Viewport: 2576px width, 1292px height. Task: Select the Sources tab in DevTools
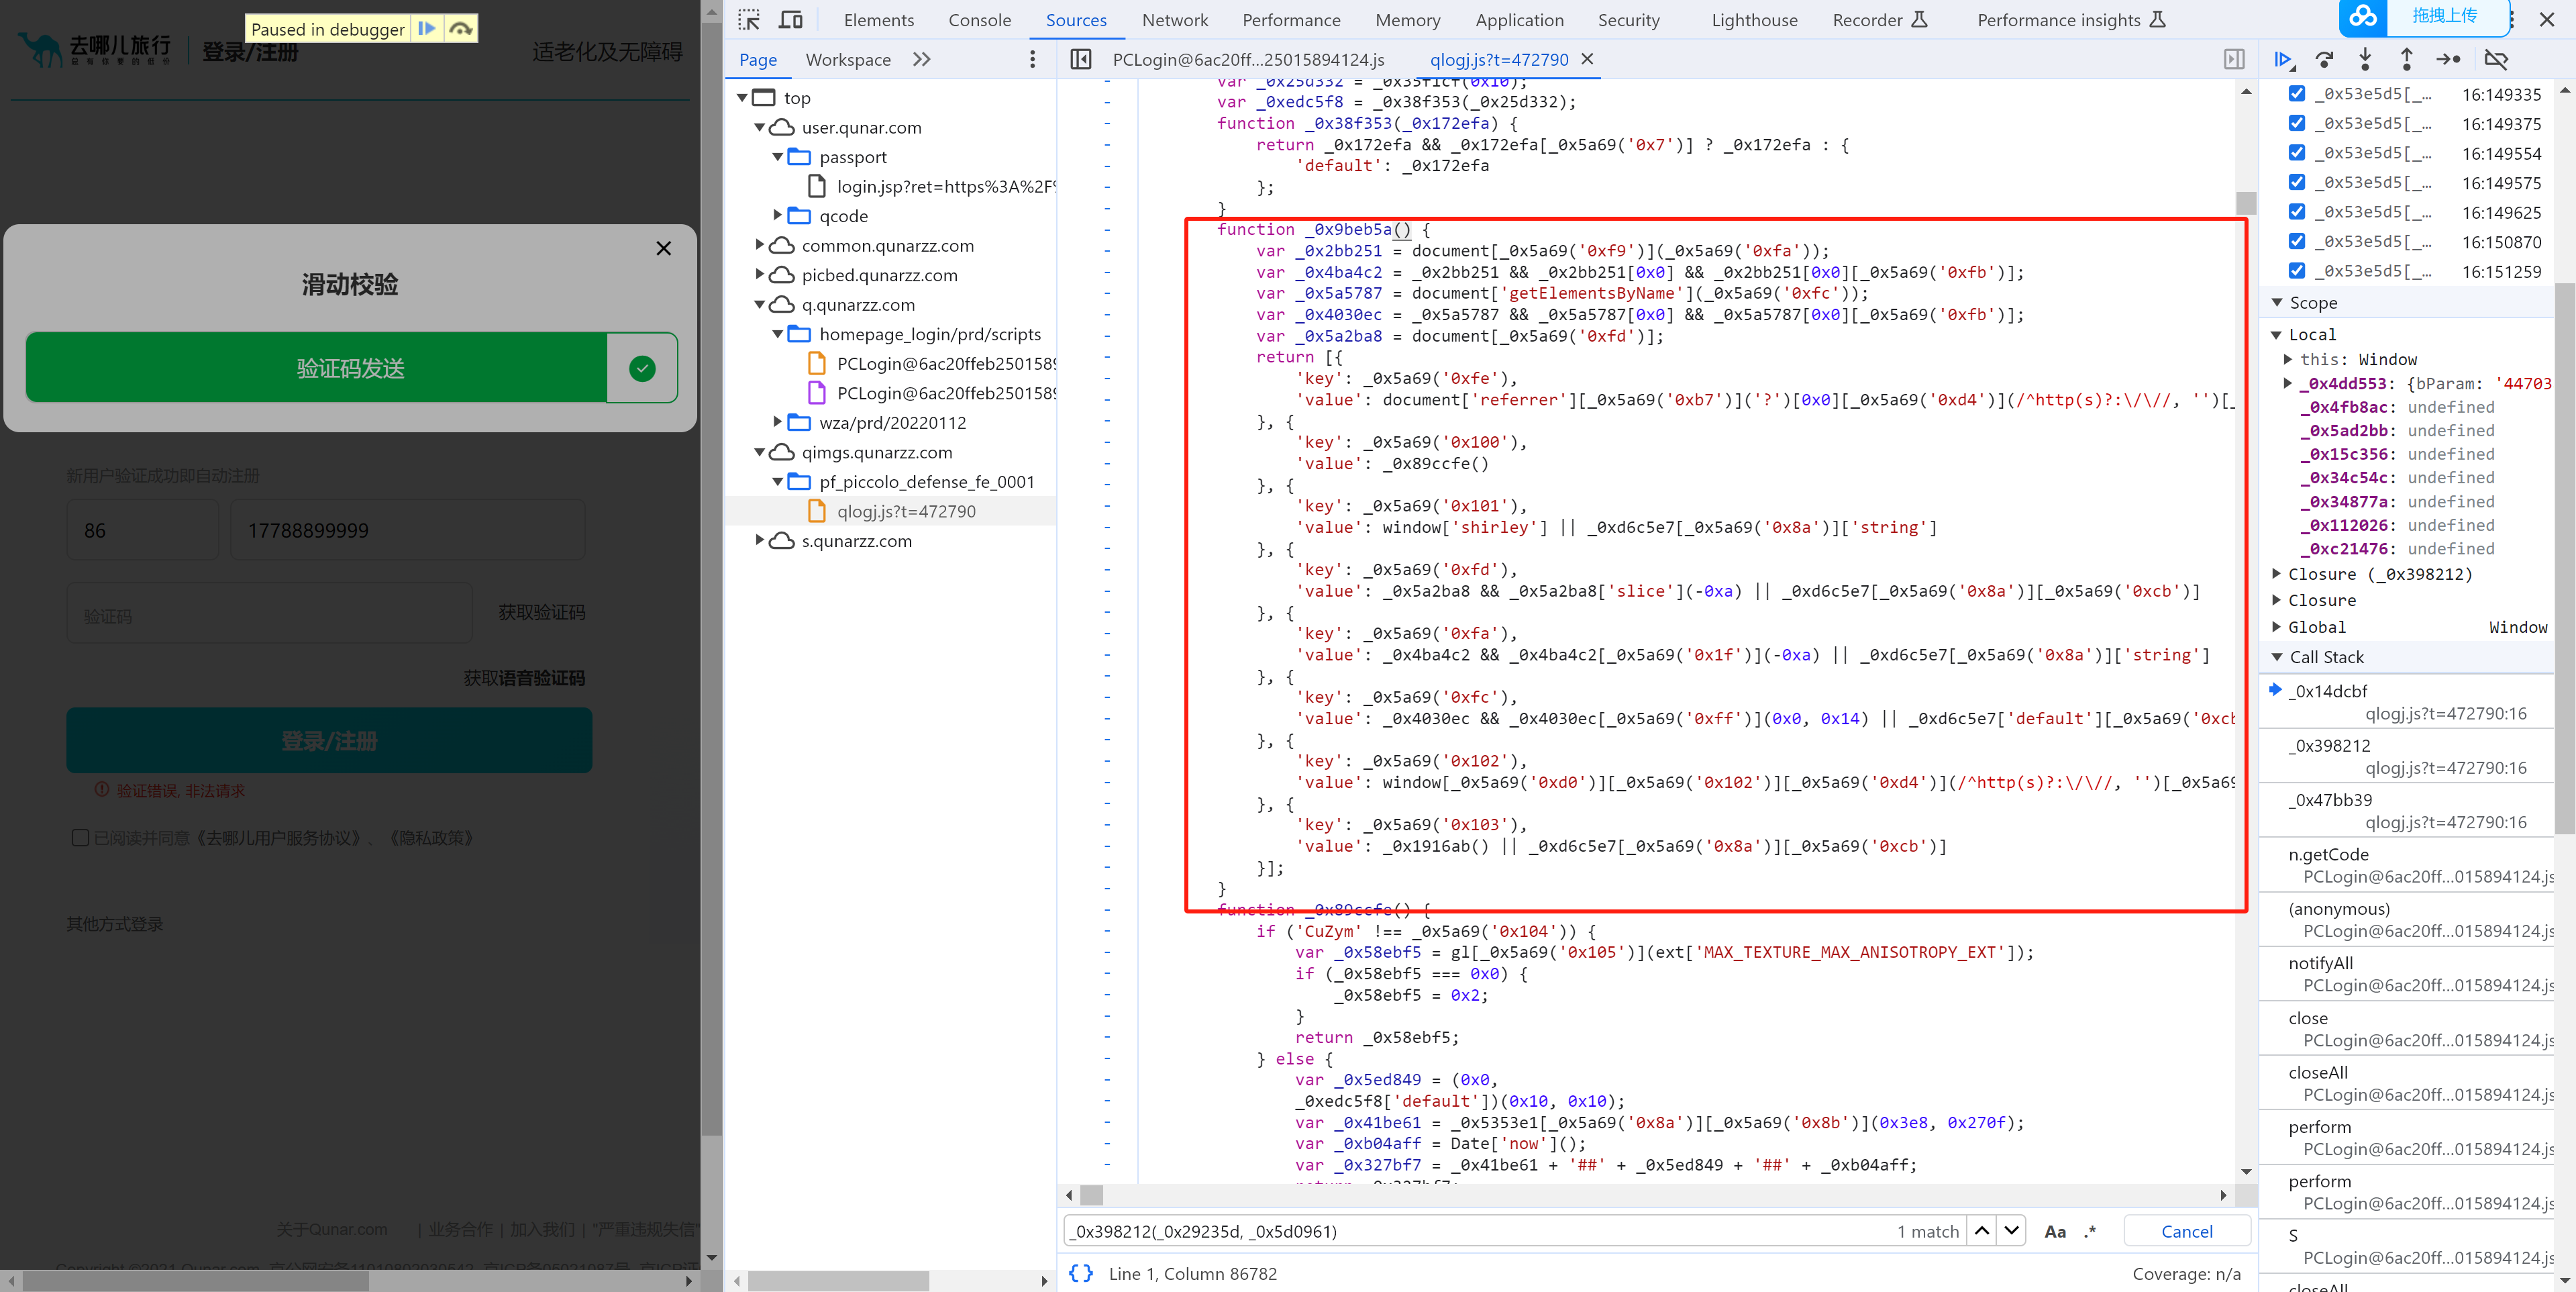pyautogui.click(x=1076, y=18)
